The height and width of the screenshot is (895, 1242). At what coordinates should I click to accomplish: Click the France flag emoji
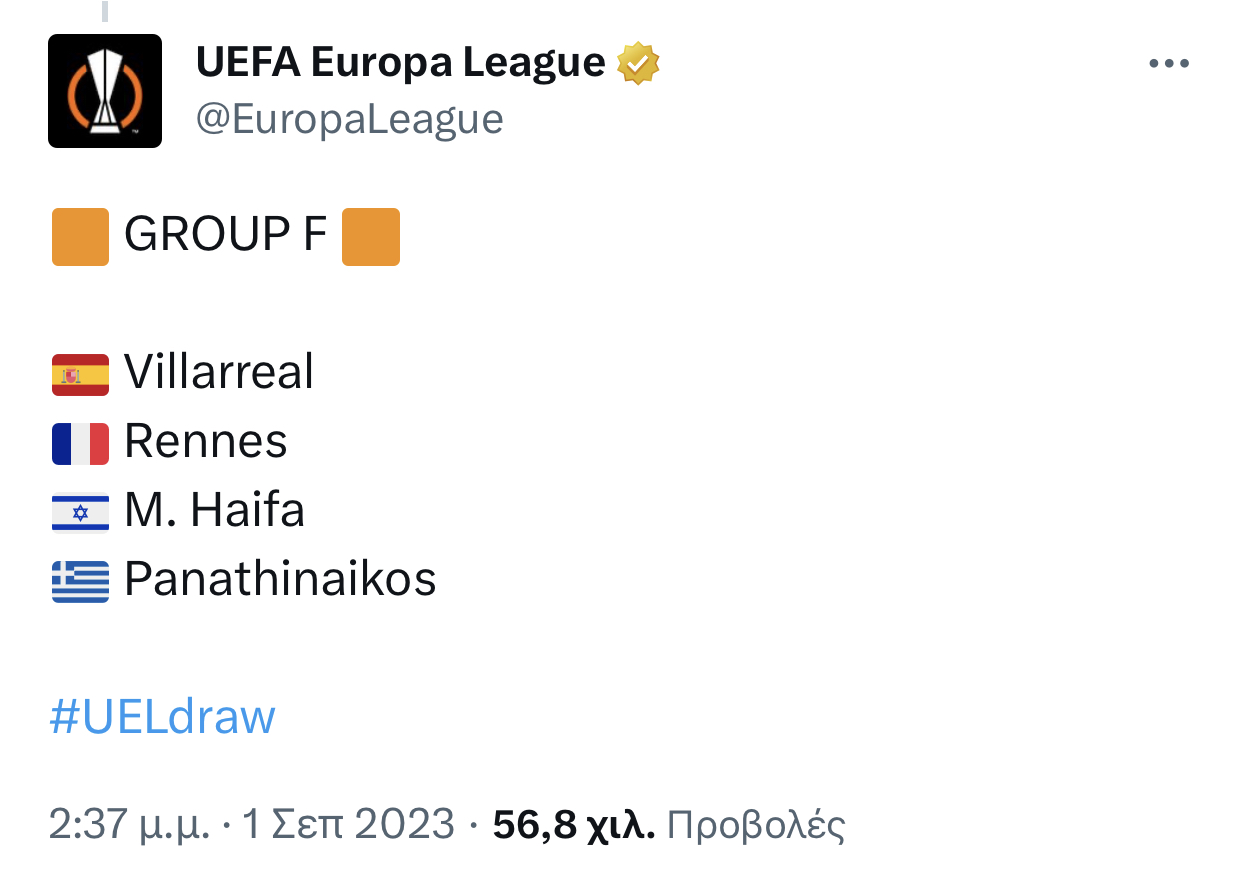click(80, 443)
